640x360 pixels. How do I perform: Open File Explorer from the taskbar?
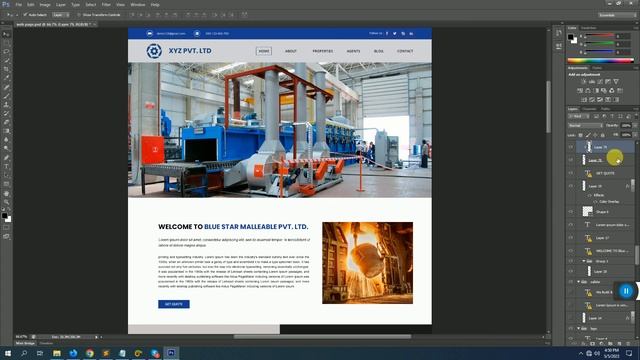57,353
